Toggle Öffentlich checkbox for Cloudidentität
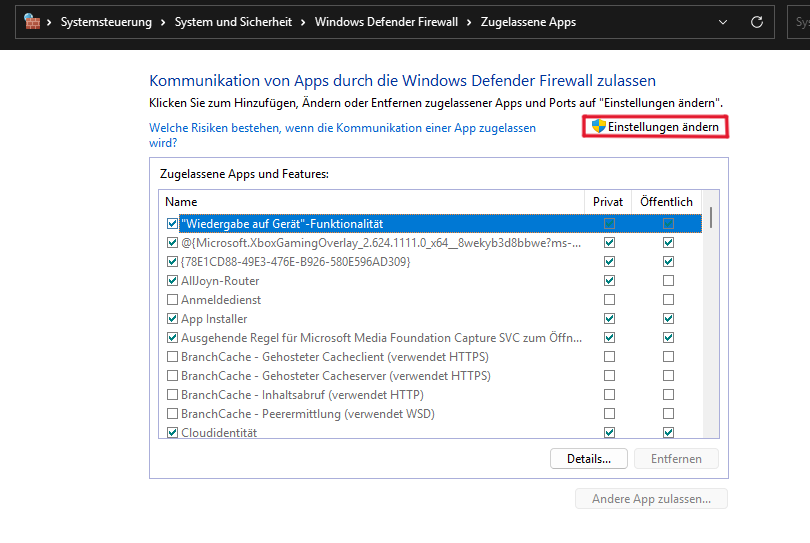Screen dimensions: 810x543 coord(668,432)
